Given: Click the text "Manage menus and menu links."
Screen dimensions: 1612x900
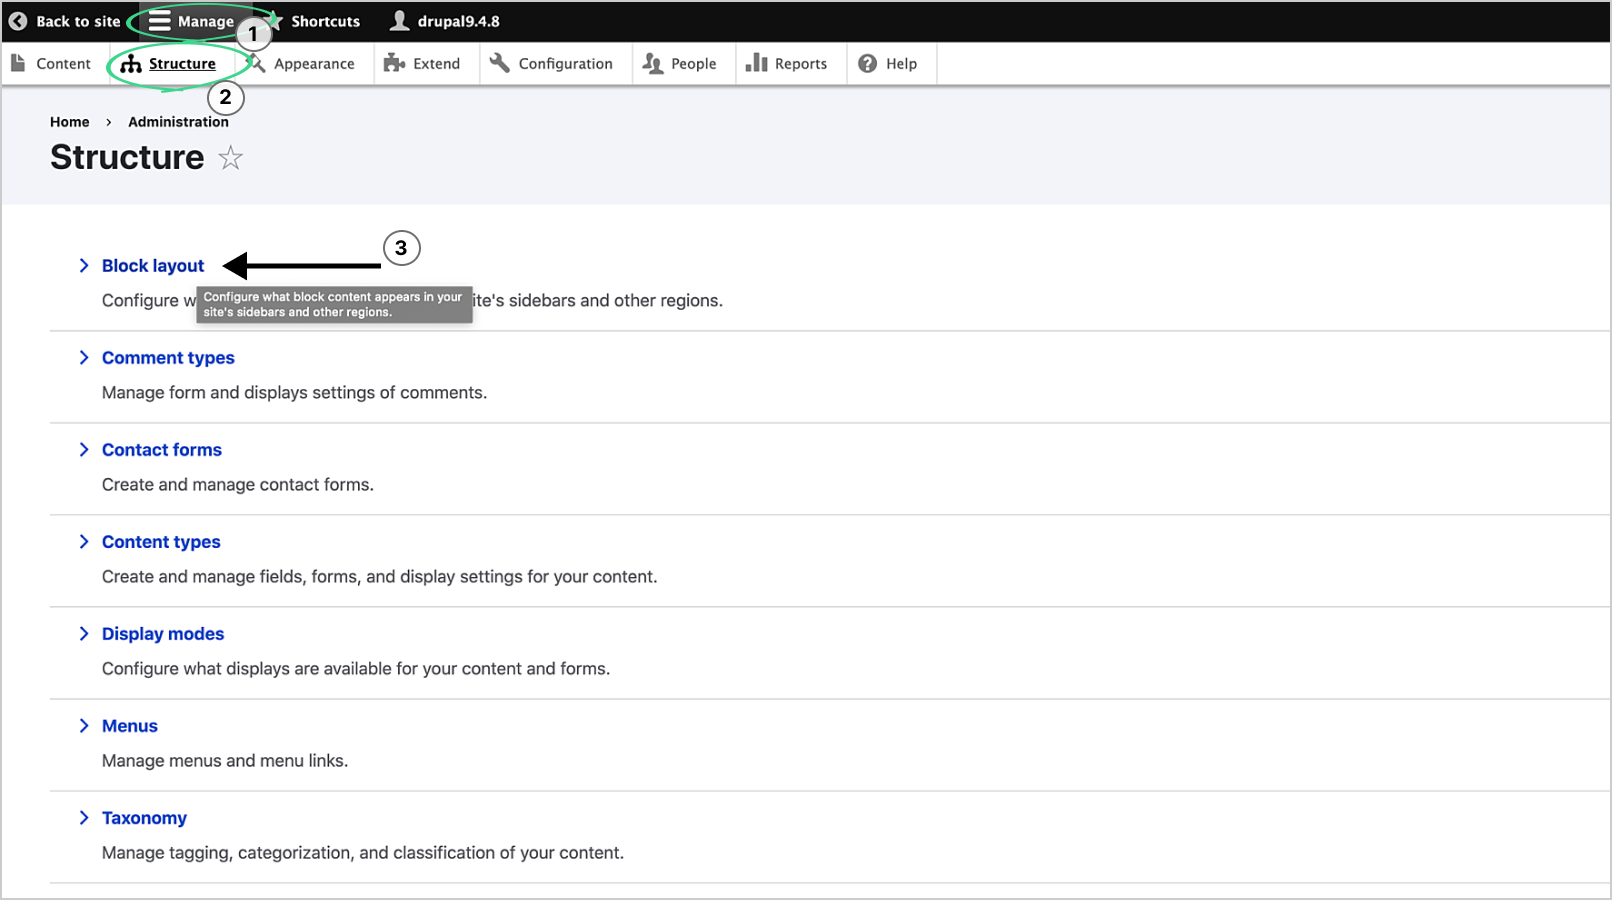Looking at the screenshot, I should [225, 760].
